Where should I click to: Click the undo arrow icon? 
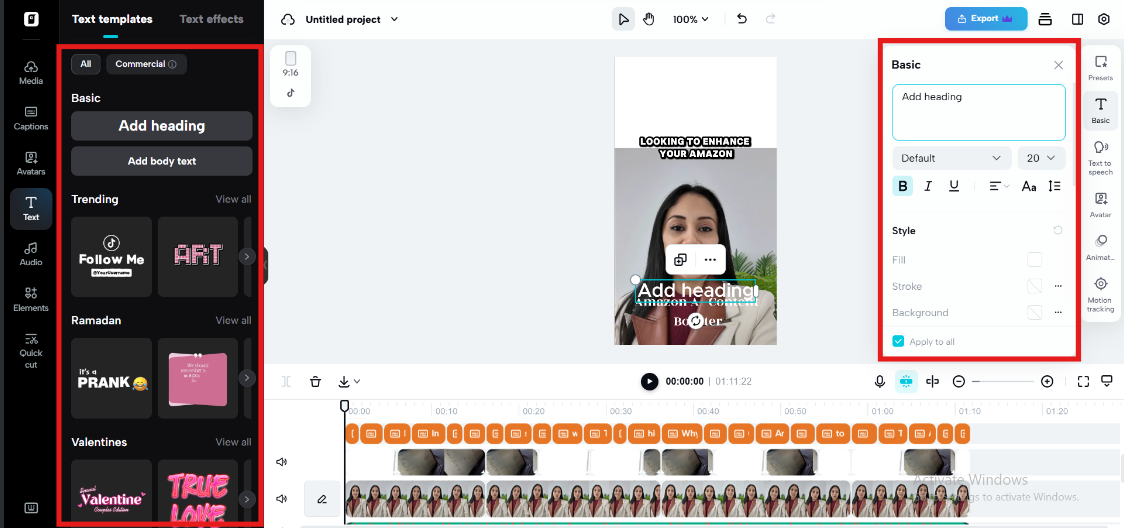(x=741, y=19)
